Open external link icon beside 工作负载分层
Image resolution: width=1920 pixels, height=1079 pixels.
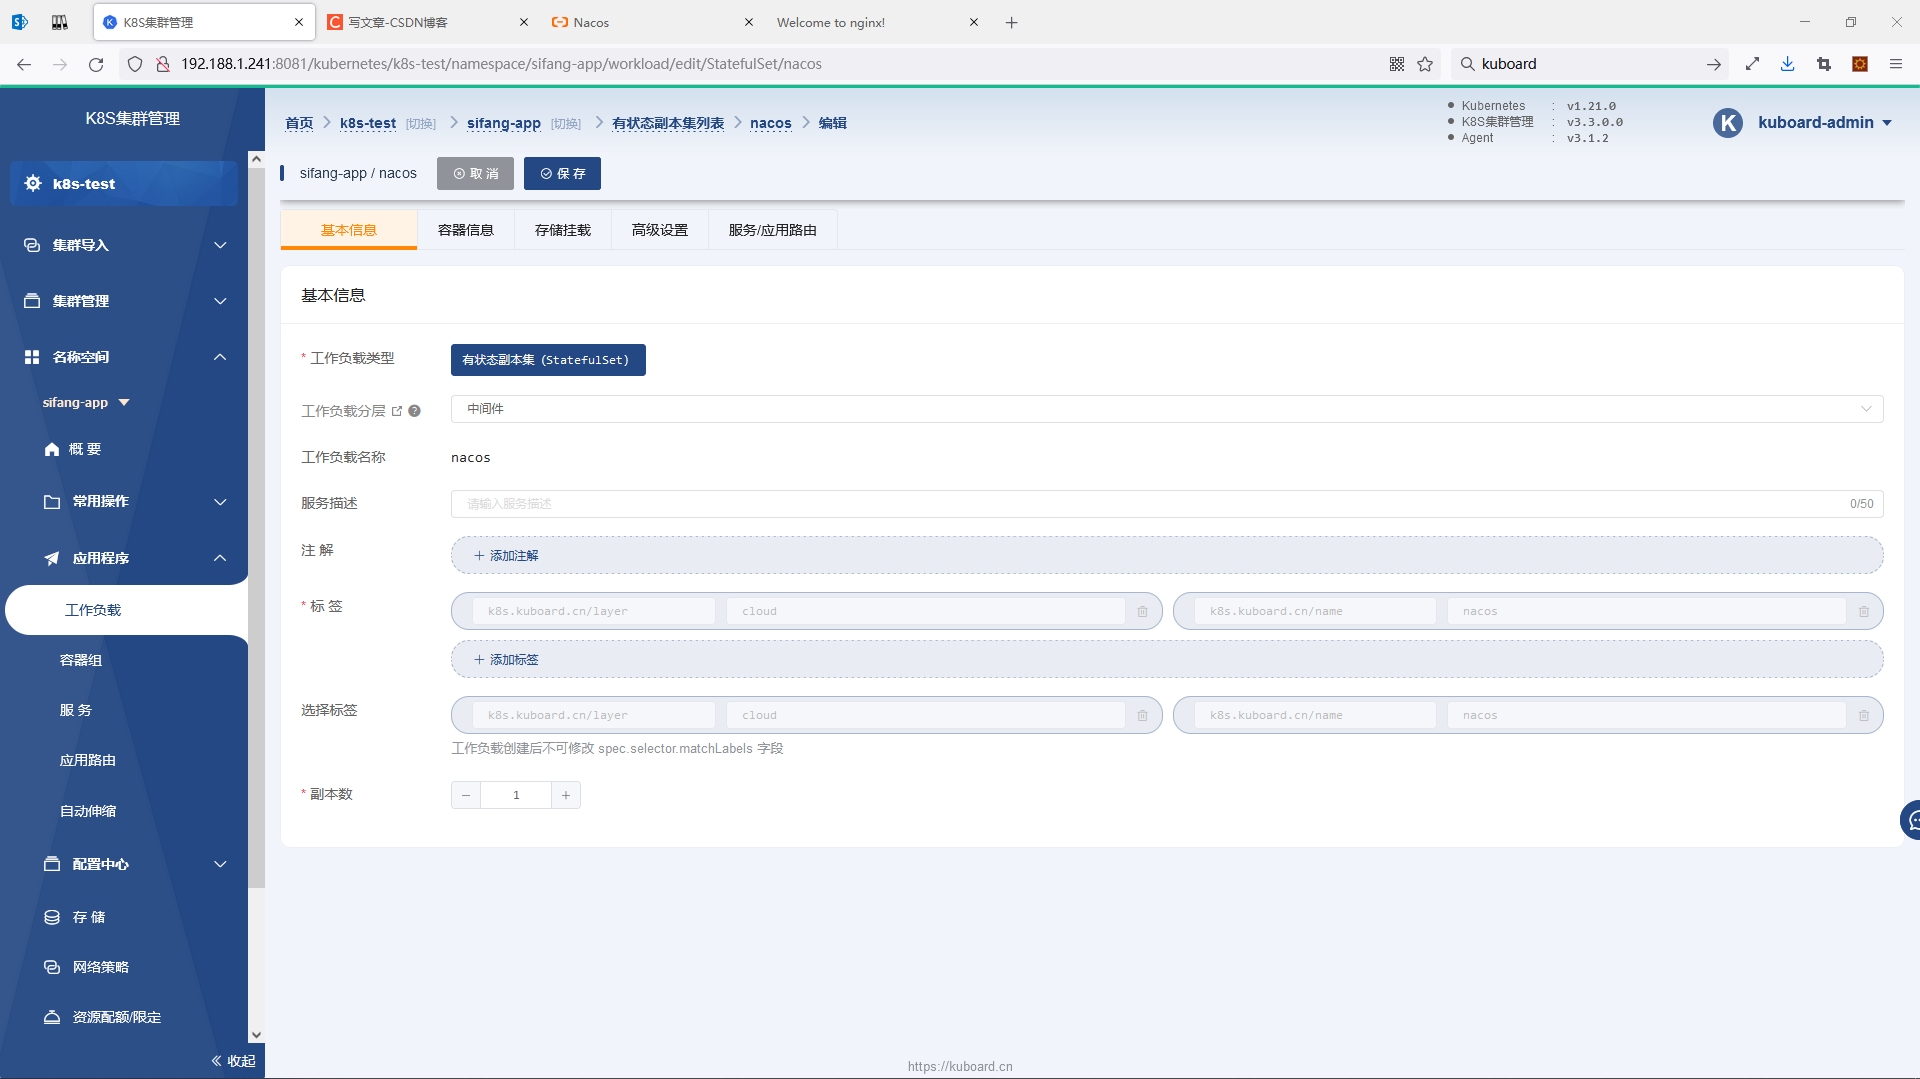point(397,411)
